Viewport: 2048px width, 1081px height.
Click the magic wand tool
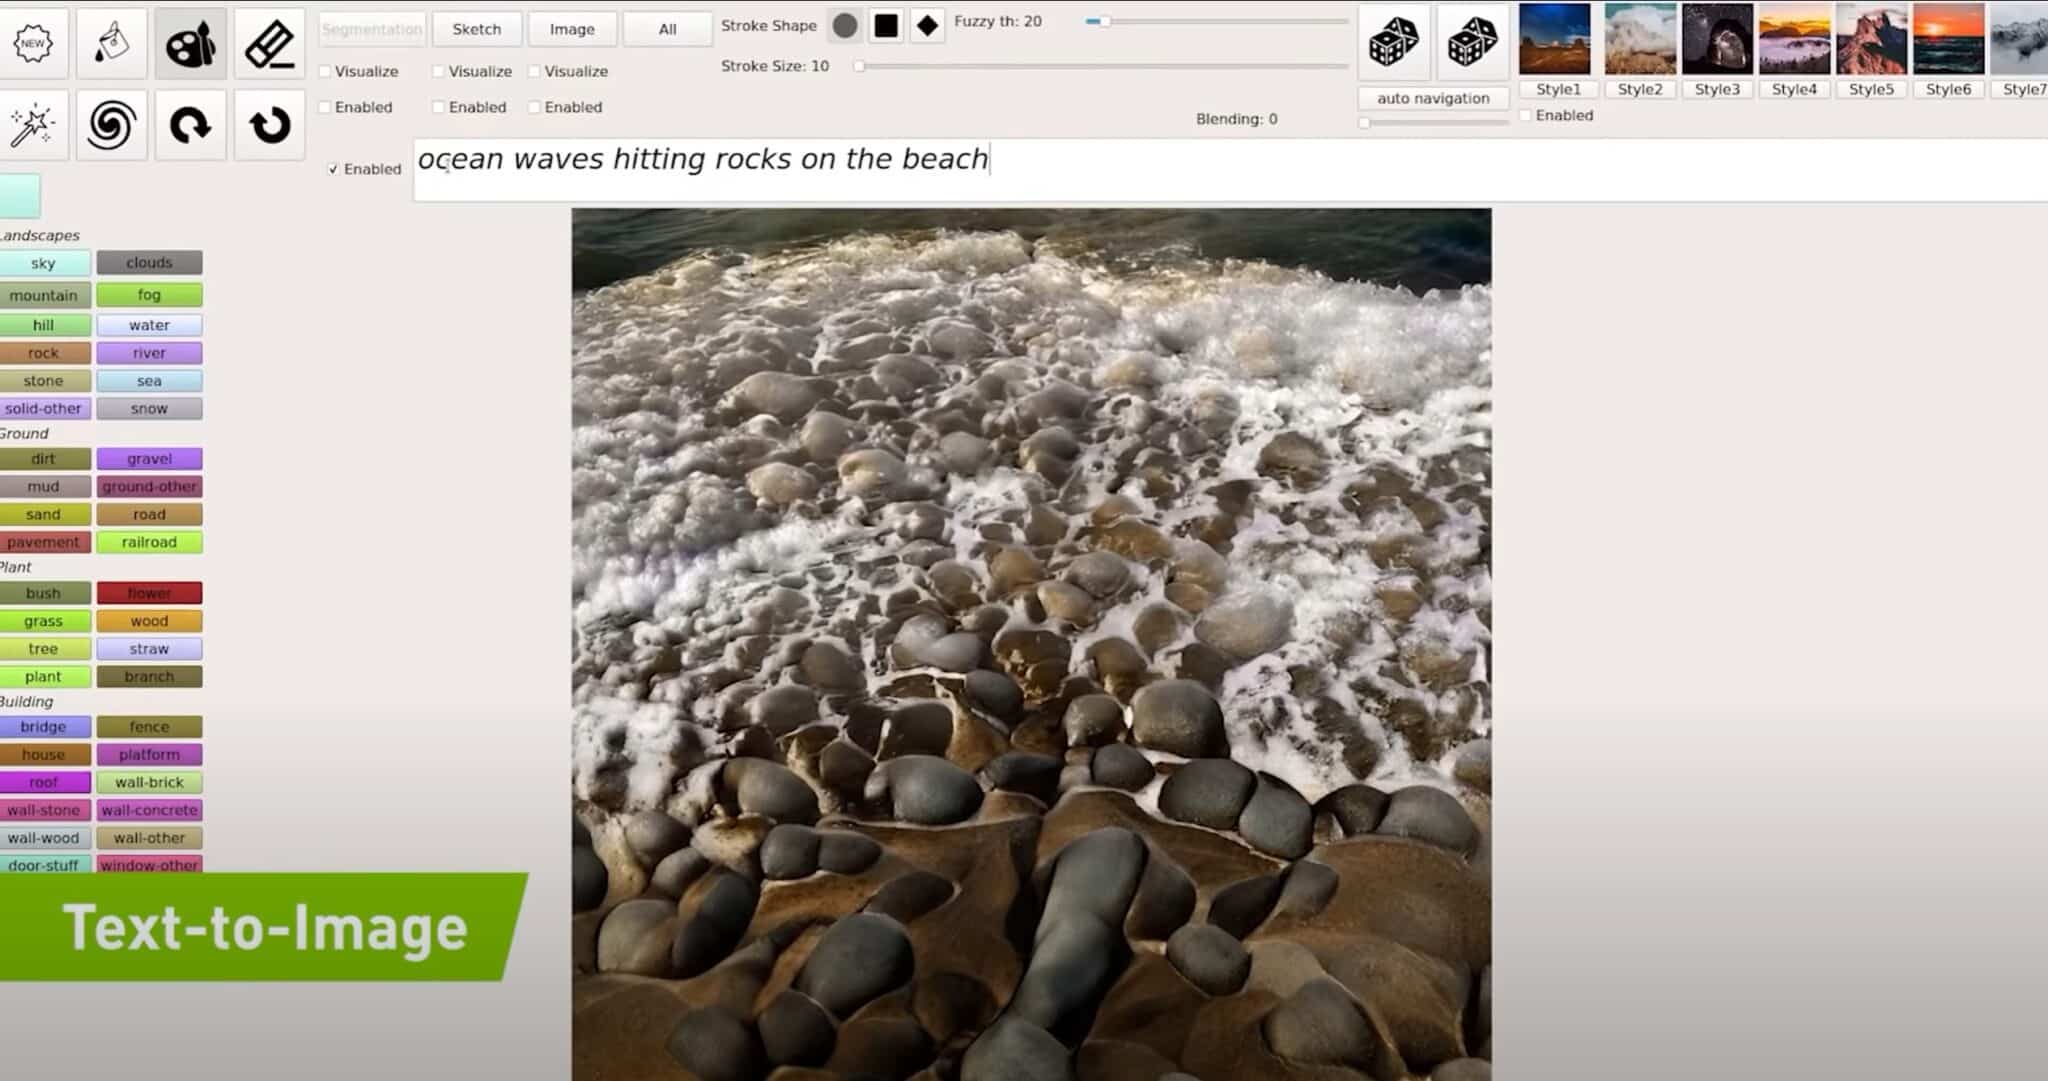point(33,125)
